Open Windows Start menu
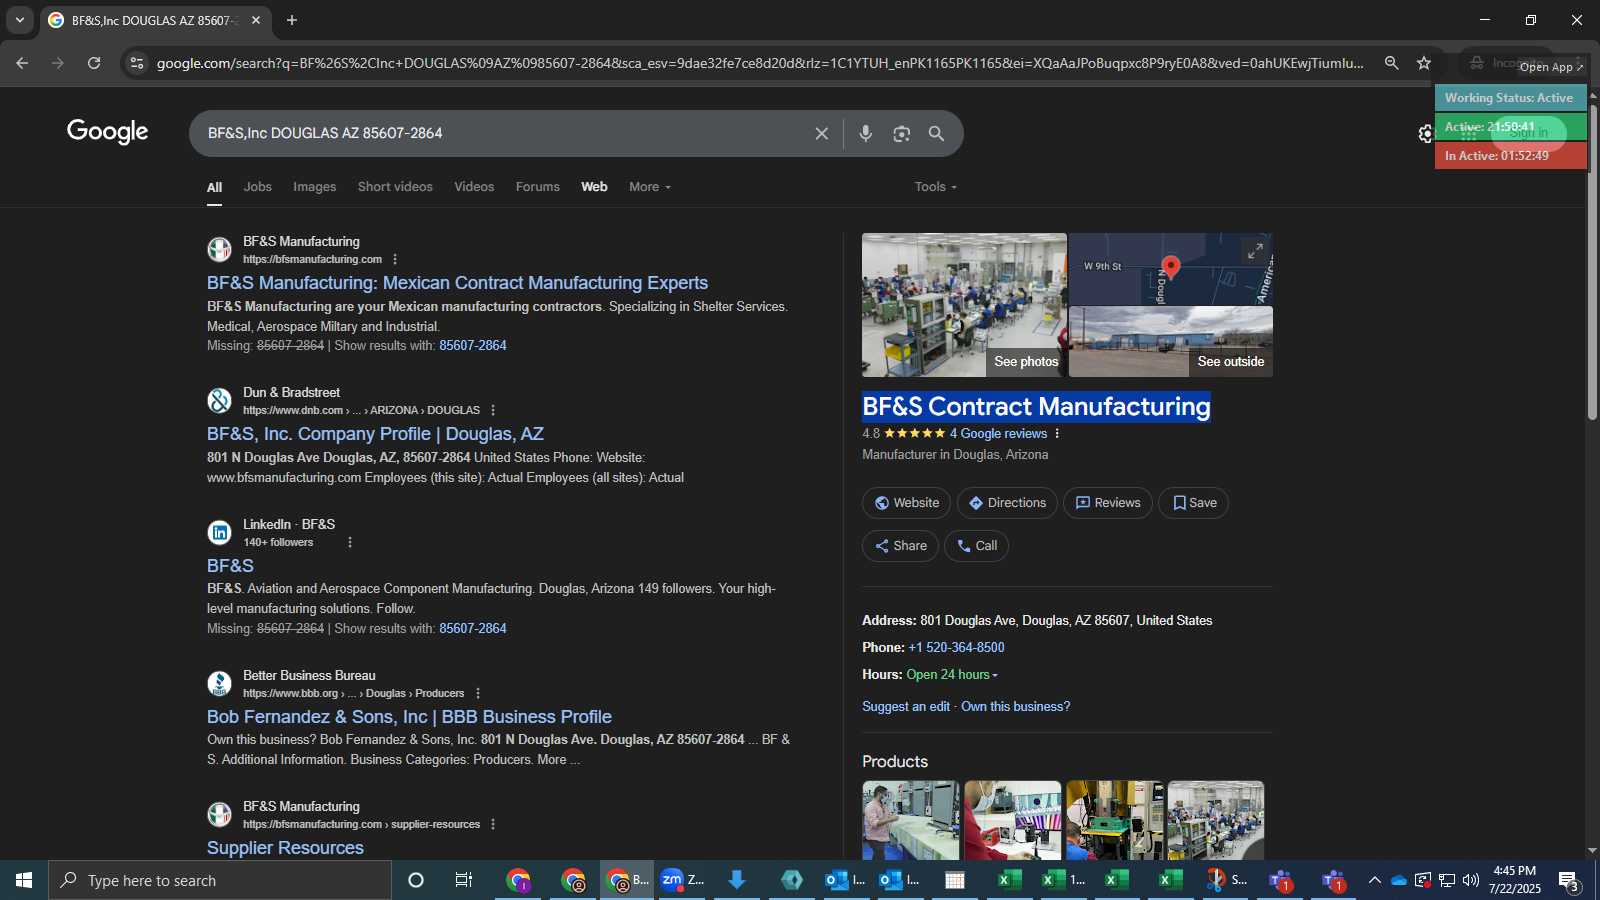The height and width of the screenshot is (900, 1600). (x=24, y=880)
